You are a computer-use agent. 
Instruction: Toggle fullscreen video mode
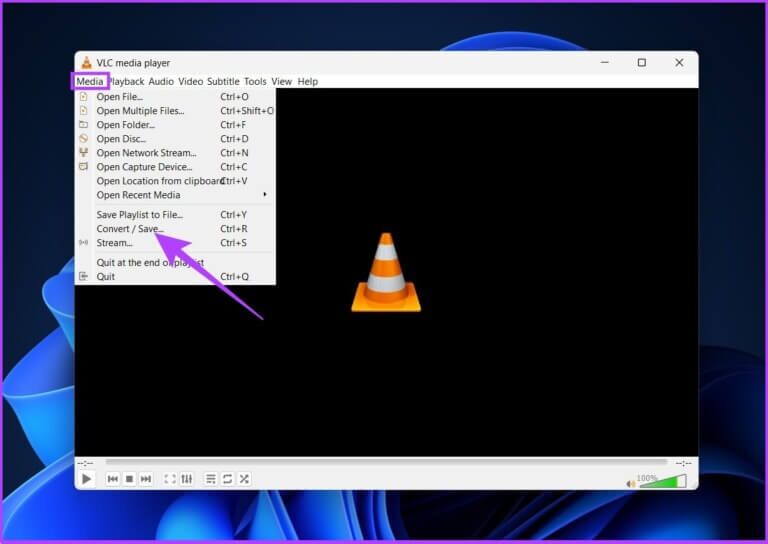click(170, 479)
